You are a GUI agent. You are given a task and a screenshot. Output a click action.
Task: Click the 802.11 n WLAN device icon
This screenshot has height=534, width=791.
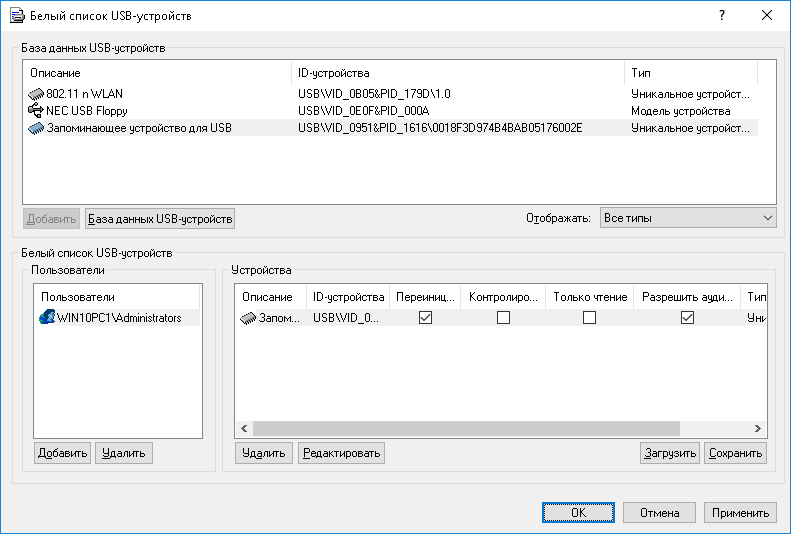click(37, 93)
